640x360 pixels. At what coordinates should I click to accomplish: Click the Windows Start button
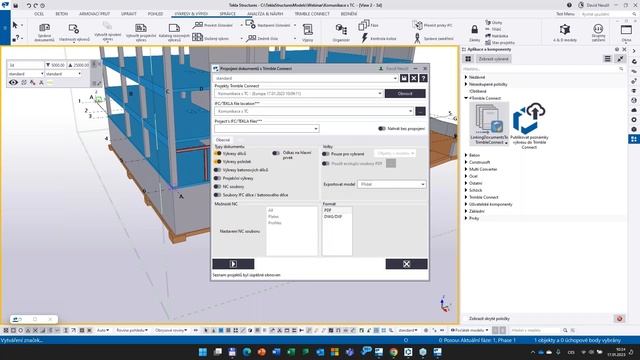pos(202,352)
